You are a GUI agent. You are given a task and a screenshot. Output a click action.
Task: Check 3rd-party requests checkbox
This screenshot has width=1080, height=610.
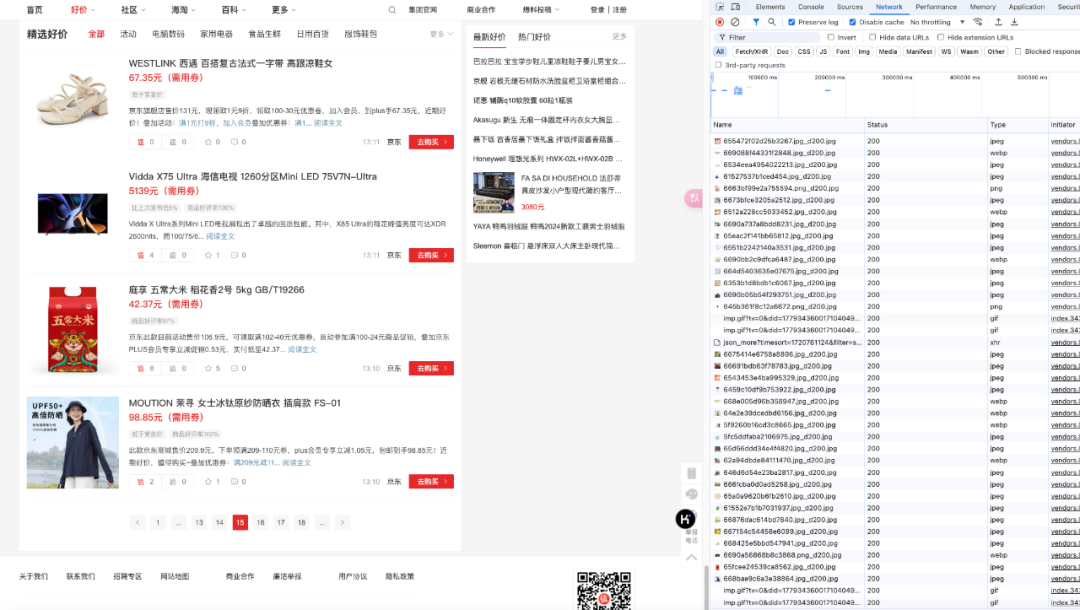(718, 65)
